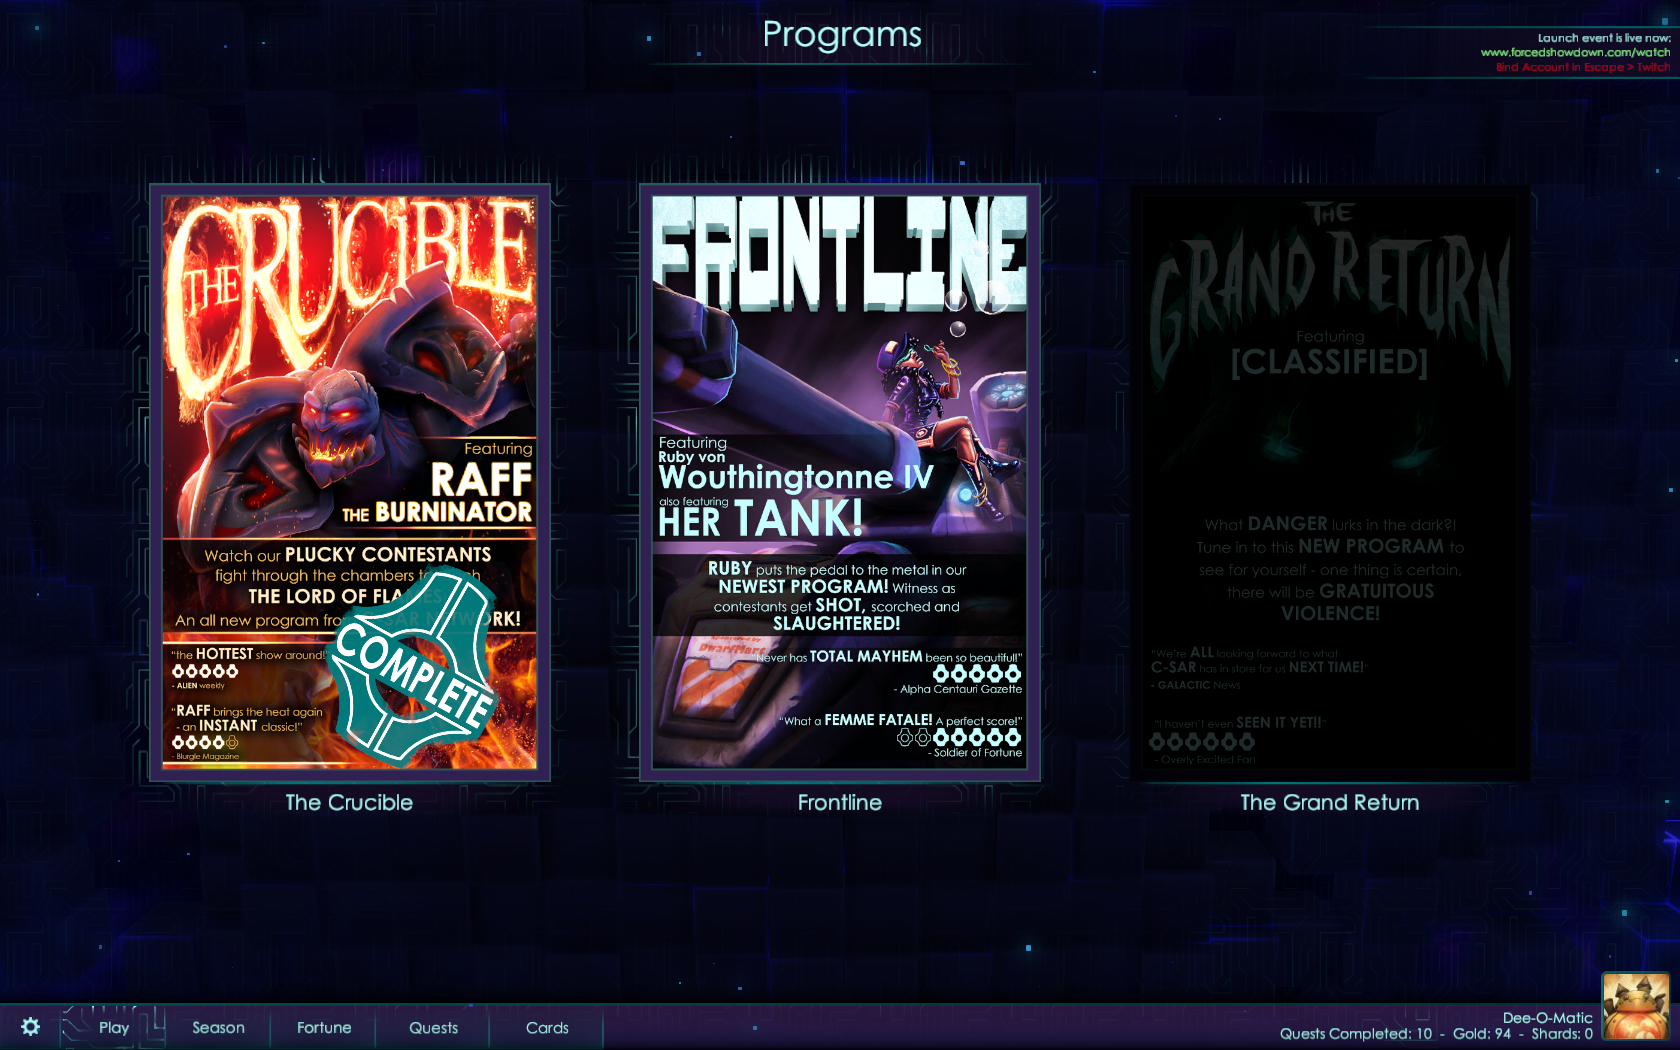Click the Alpha Centauri Gazette star rating

pos(976,674)
